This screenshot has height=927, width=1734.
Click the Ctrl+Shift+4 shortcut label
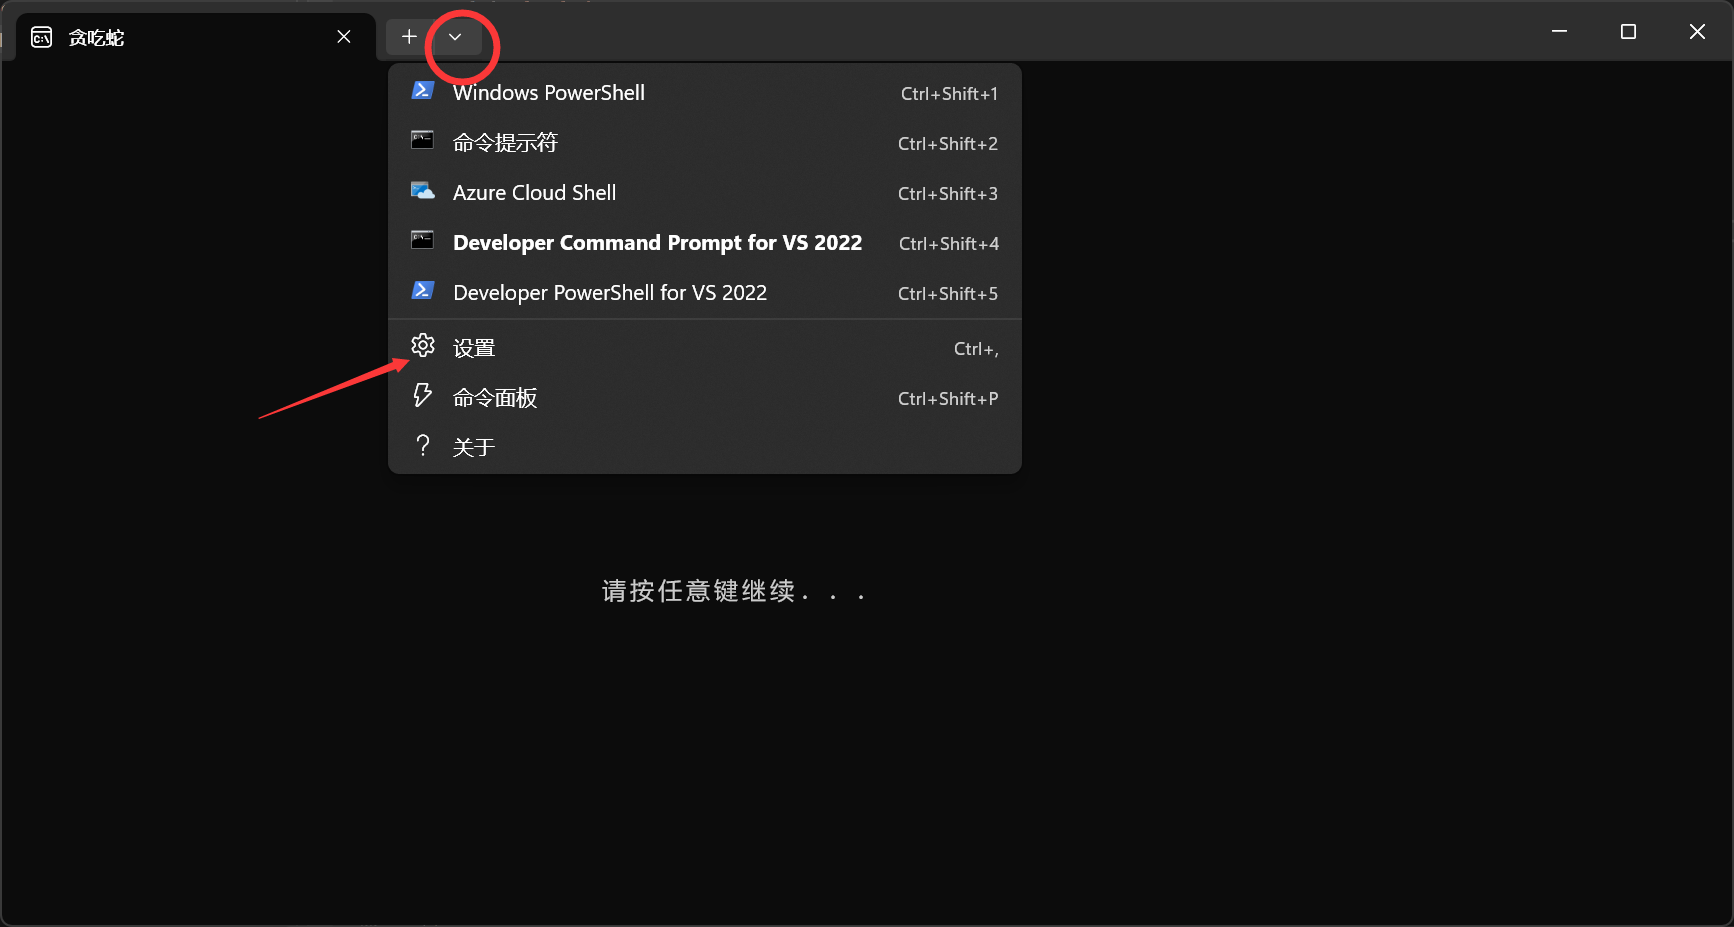(949, 244)
